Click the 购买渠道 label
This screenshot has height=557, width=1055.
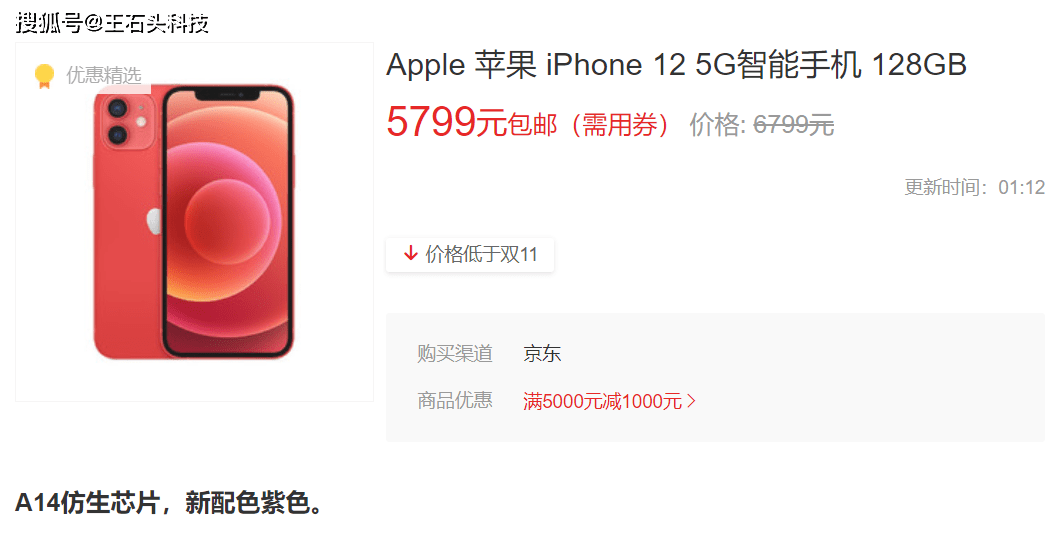[455, 353]
